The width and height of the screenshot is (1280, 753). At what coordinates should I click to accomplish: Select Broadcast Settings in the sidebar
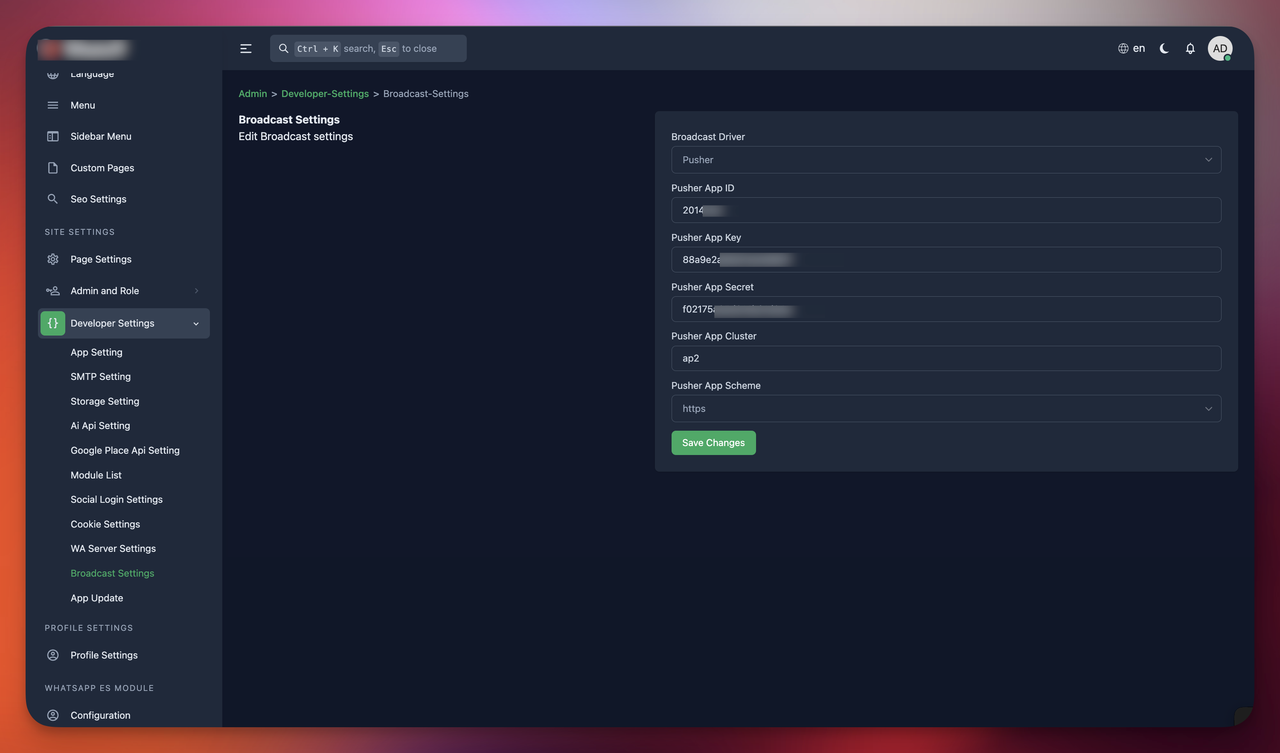tap(112, 573)
